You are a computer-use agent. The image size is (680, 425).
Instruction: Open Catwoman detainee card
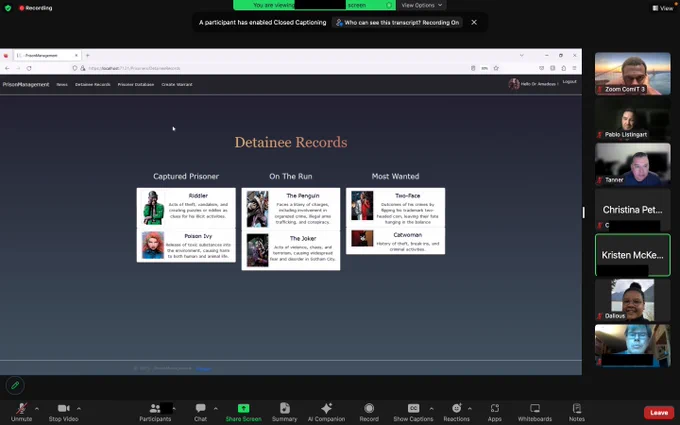coord(395,241)
